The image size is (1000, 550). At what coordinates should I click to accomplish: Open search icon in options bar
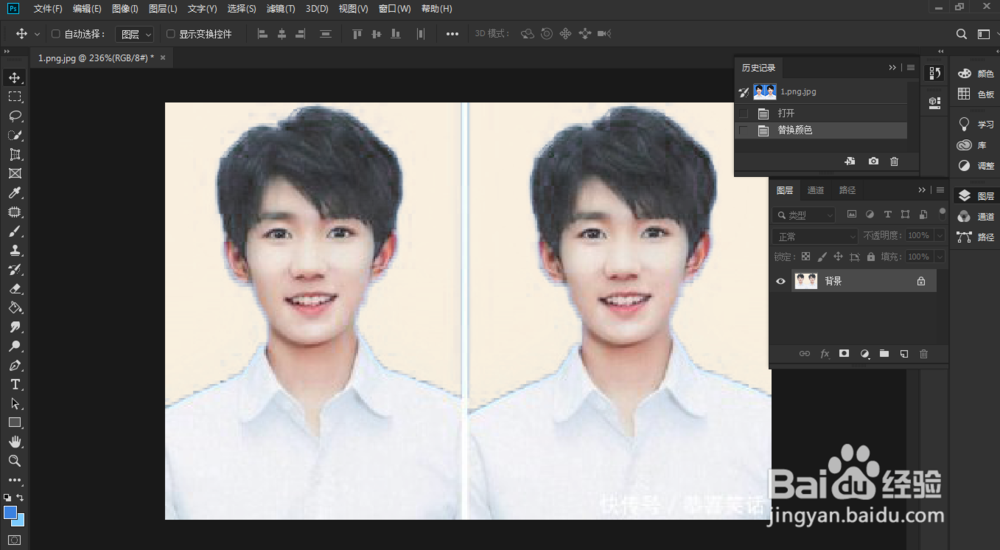pos(961,34)
